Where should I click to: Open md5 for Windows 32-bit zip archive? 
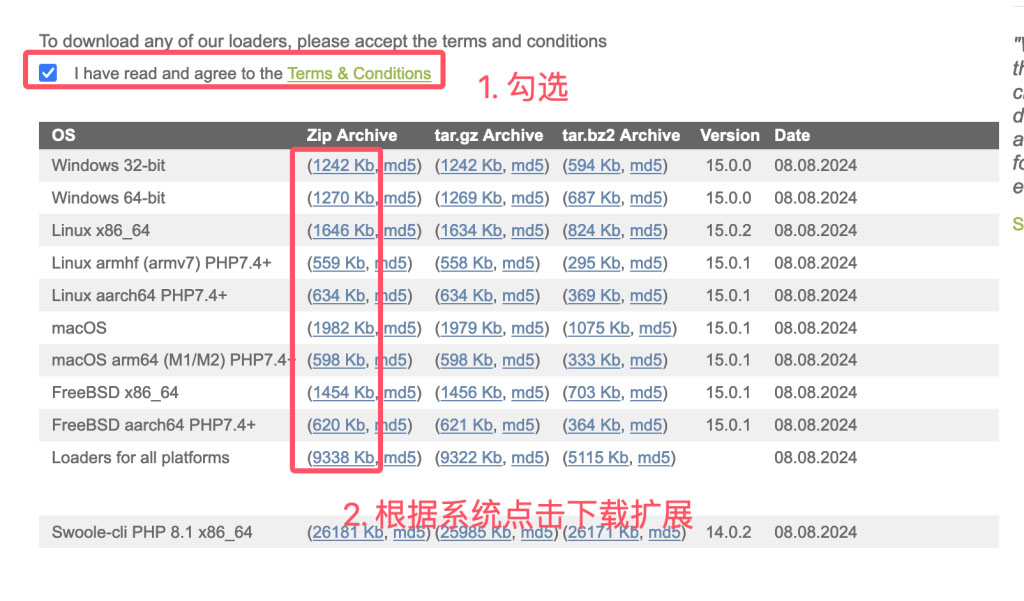(x=400, y=165)
